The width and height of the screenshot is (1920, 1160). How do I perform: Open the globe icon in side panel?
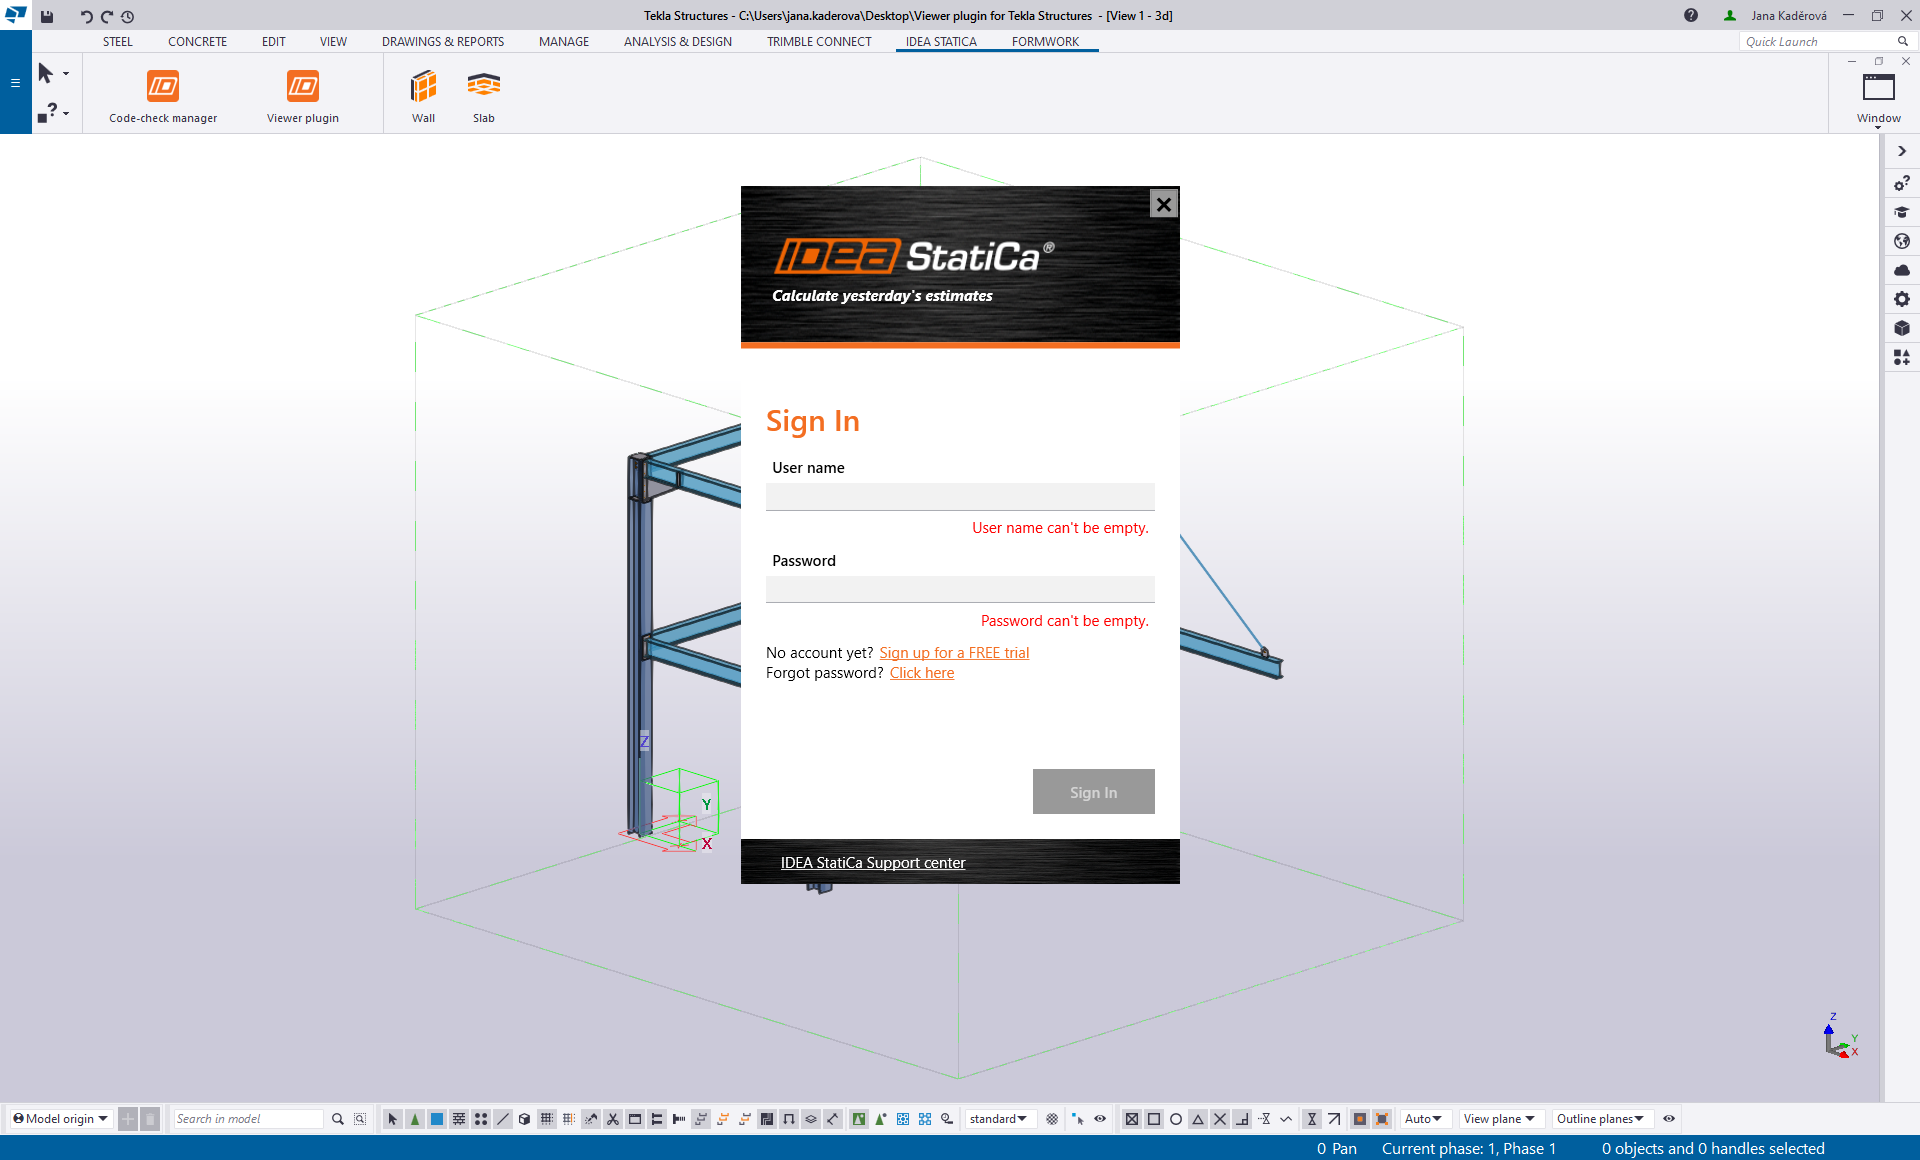click(1901, 241)
